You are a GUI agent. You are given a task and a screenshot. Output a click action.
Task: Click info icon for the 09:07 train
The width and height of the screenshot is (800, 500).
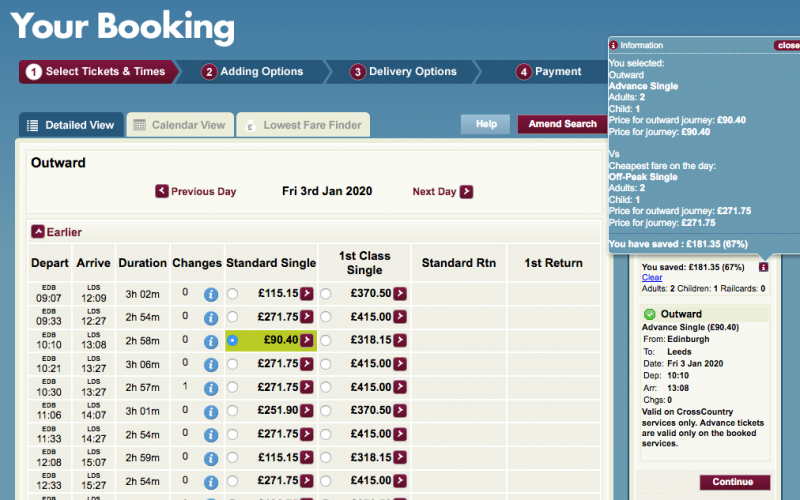(x=211, y=294)
